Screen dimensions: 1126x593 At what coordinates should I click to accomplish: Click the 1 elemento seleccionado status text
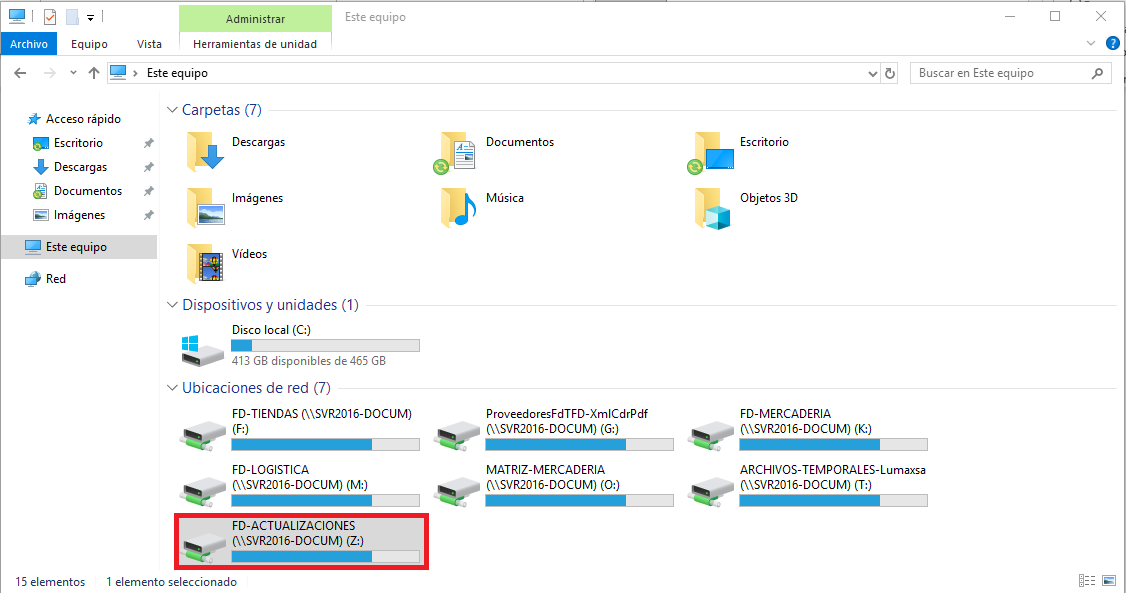coord(172,582)
